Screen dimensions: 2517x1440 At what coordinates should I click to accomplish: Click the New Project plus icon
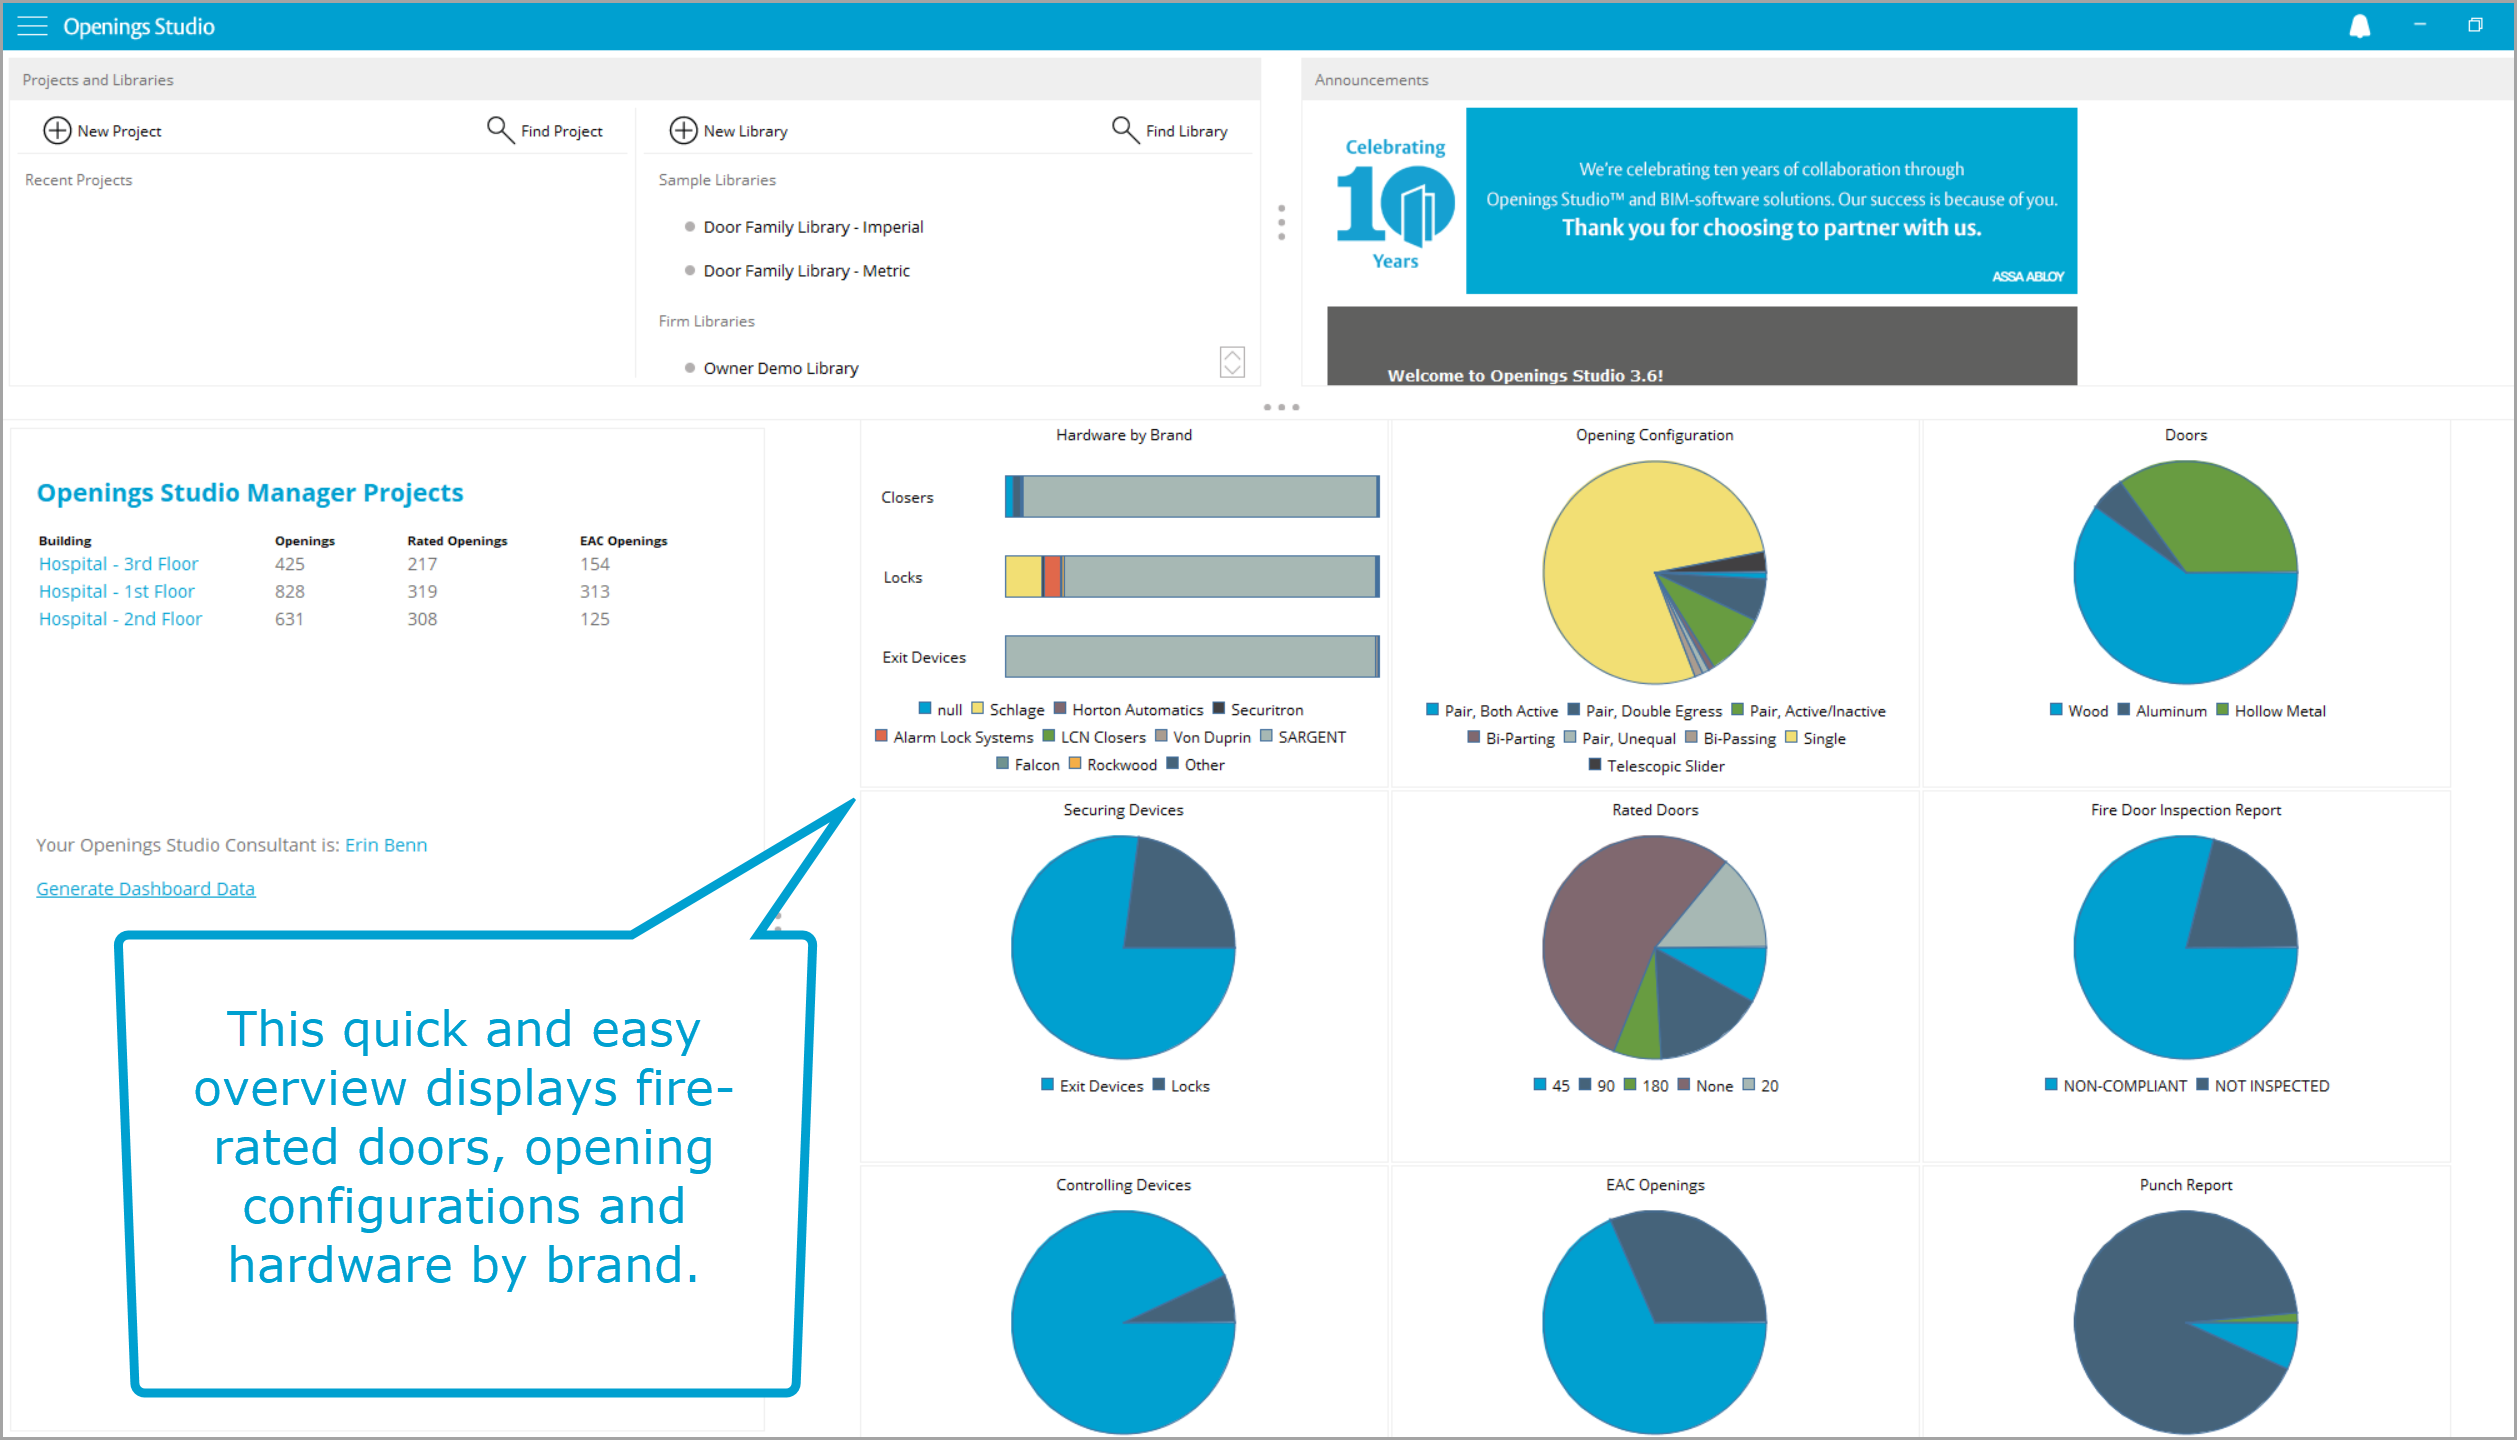pyautogui.click(x=57, y=130)
